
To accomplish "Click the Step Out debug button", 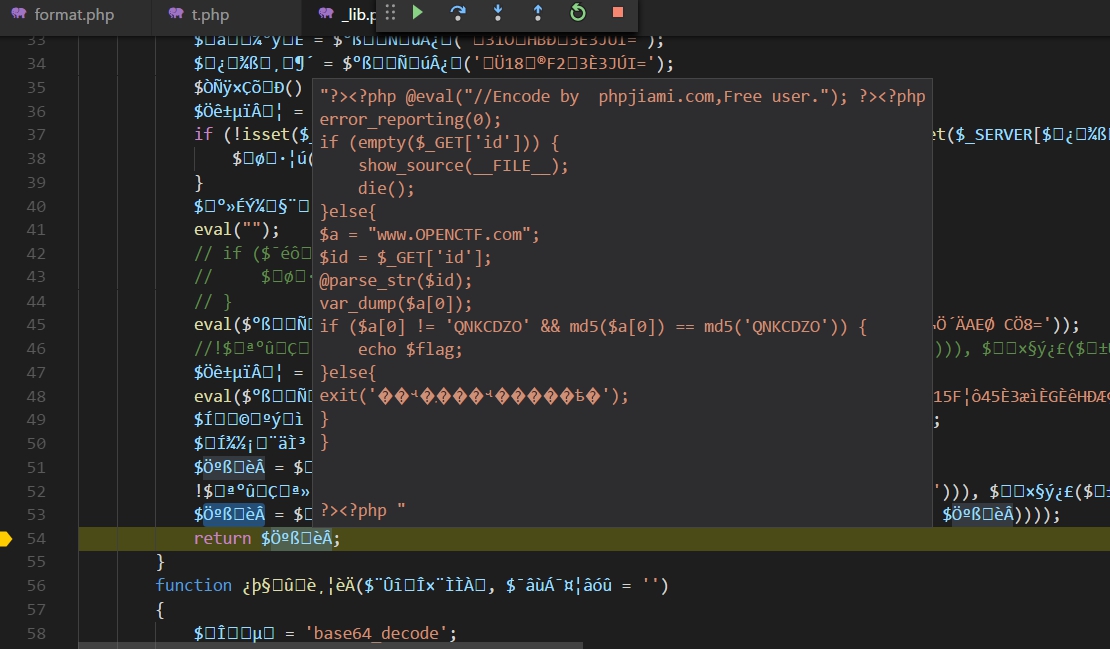I will 537,12.
